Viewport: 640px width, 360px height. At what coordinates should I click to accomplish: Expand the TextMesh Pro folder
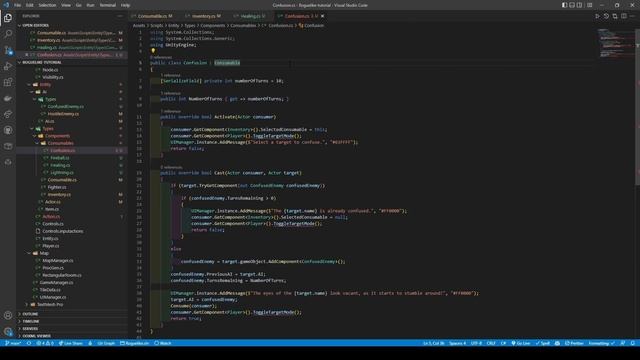click(x=50, y=304)
